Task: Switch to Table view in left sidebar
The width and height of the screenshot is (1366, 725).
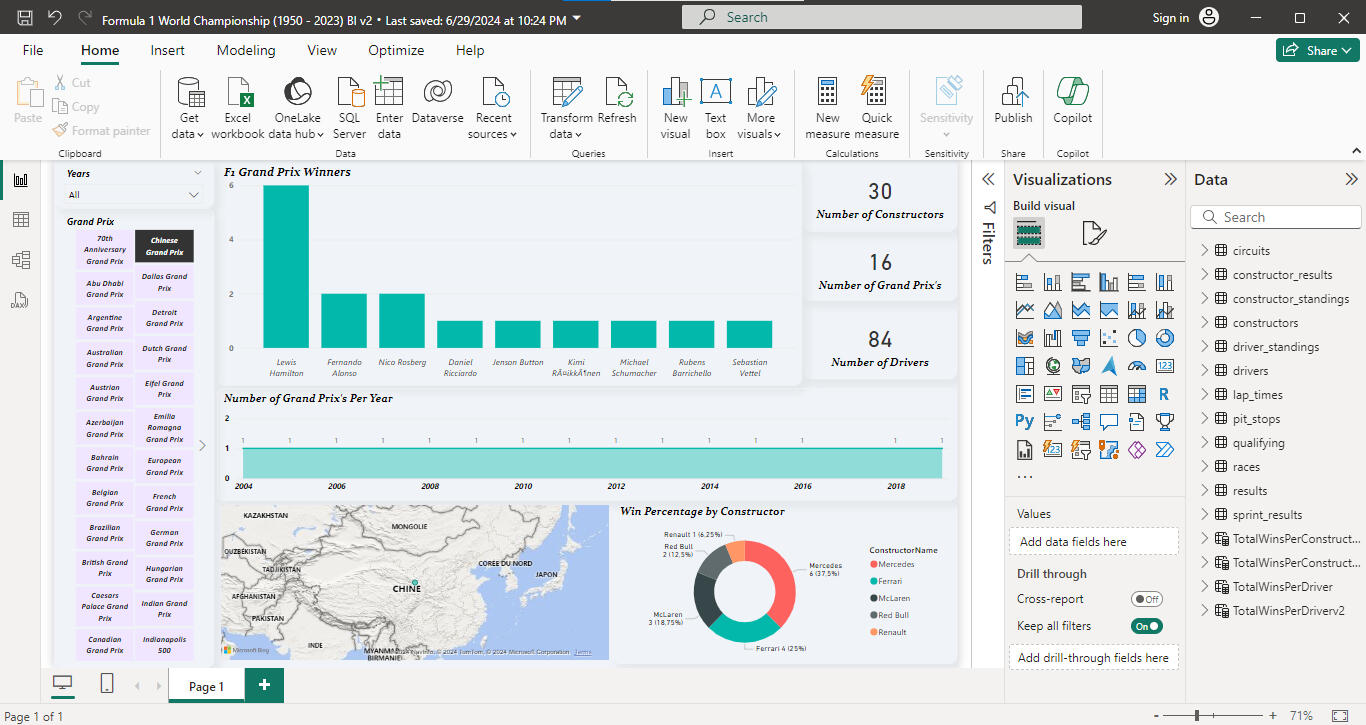Action: click(x=20, y=220)
